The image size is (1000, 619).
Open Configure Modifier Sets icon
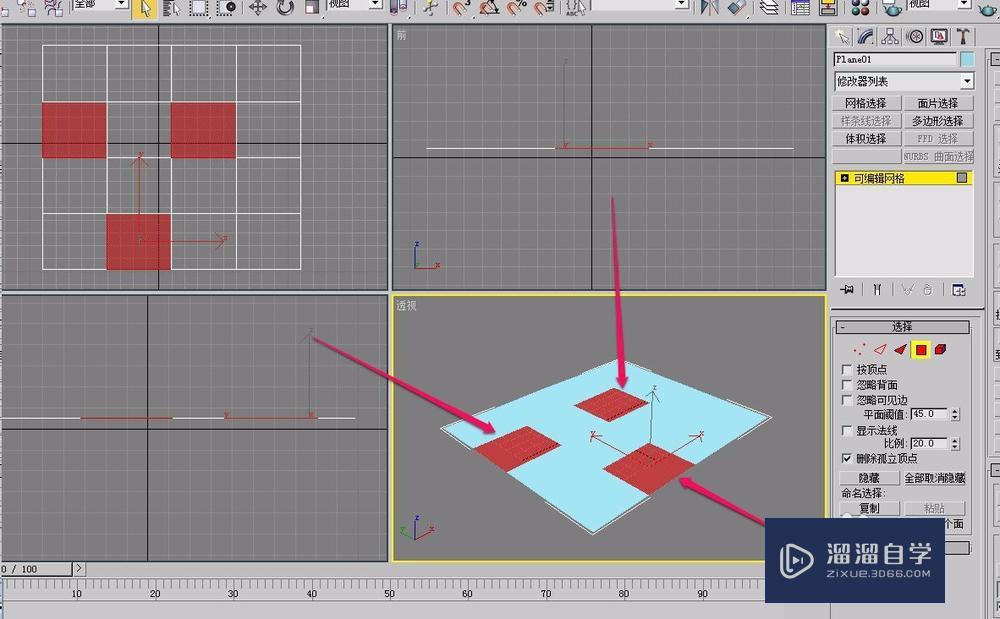958,290
